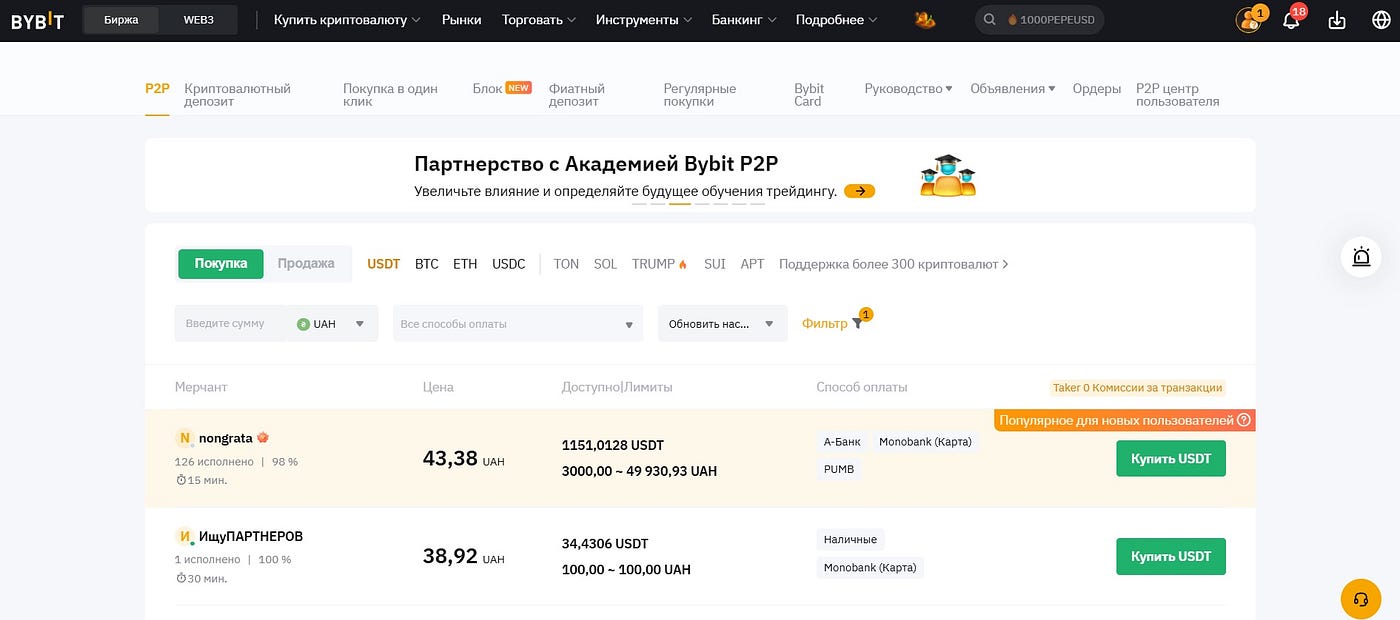Select the Покупка toggle

tap(221, 264)
